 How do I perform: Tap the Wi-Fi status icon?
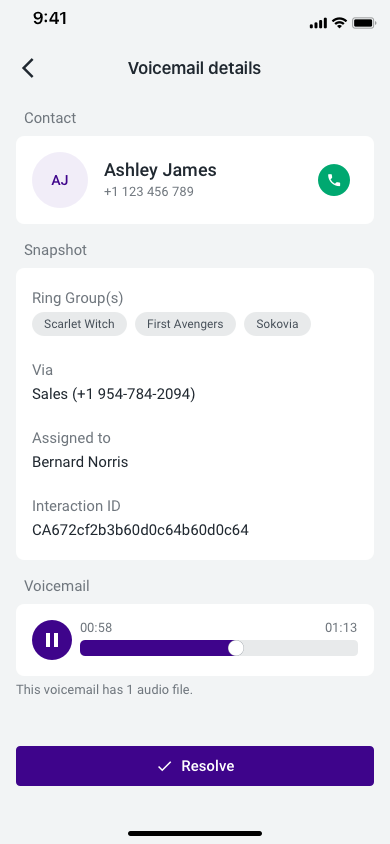coord(339,23)
